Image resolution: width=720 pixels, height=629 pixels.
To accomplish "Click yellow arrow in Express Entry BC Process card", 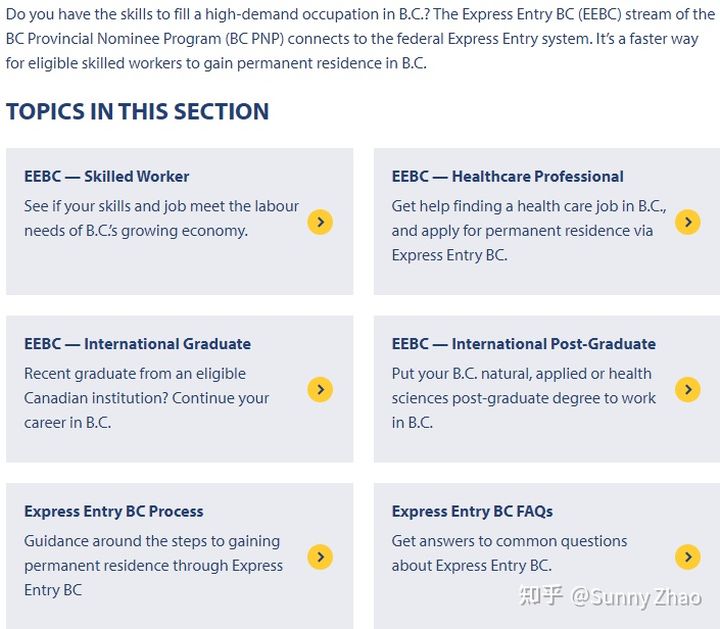I will pos(319,557).
